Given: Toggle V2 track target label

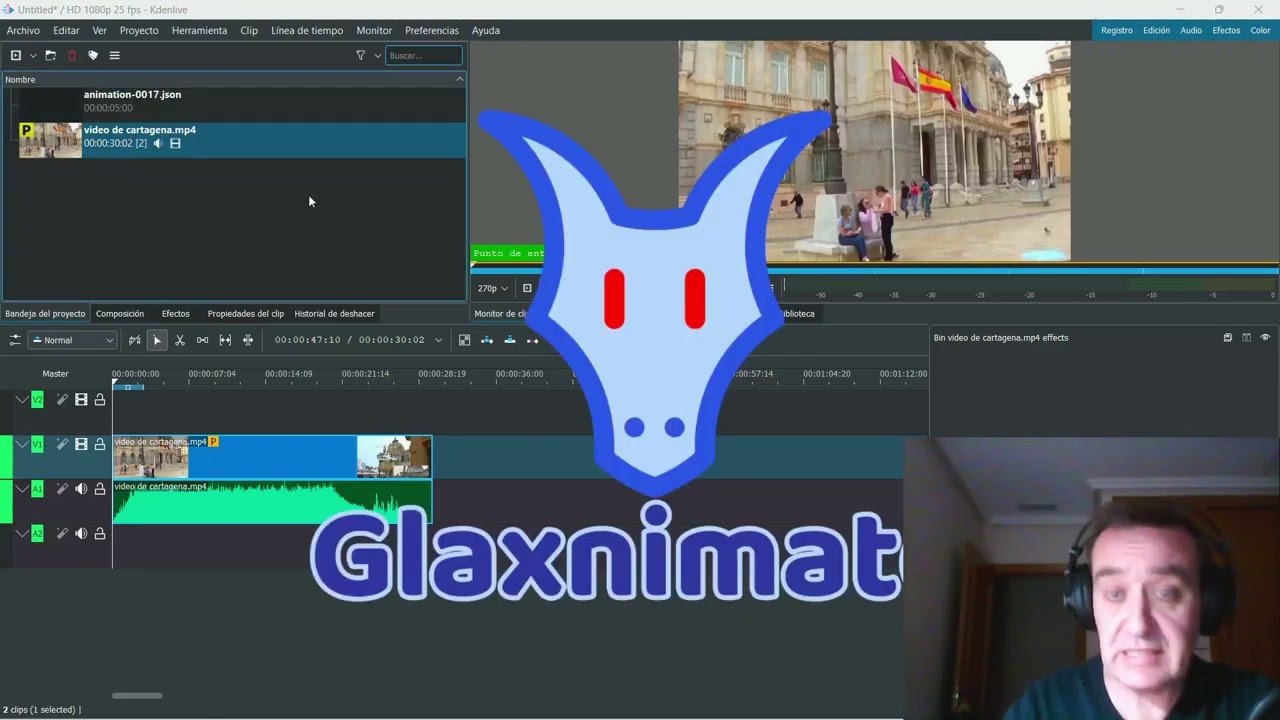Looking at the screenshot, I should (37, 400).
